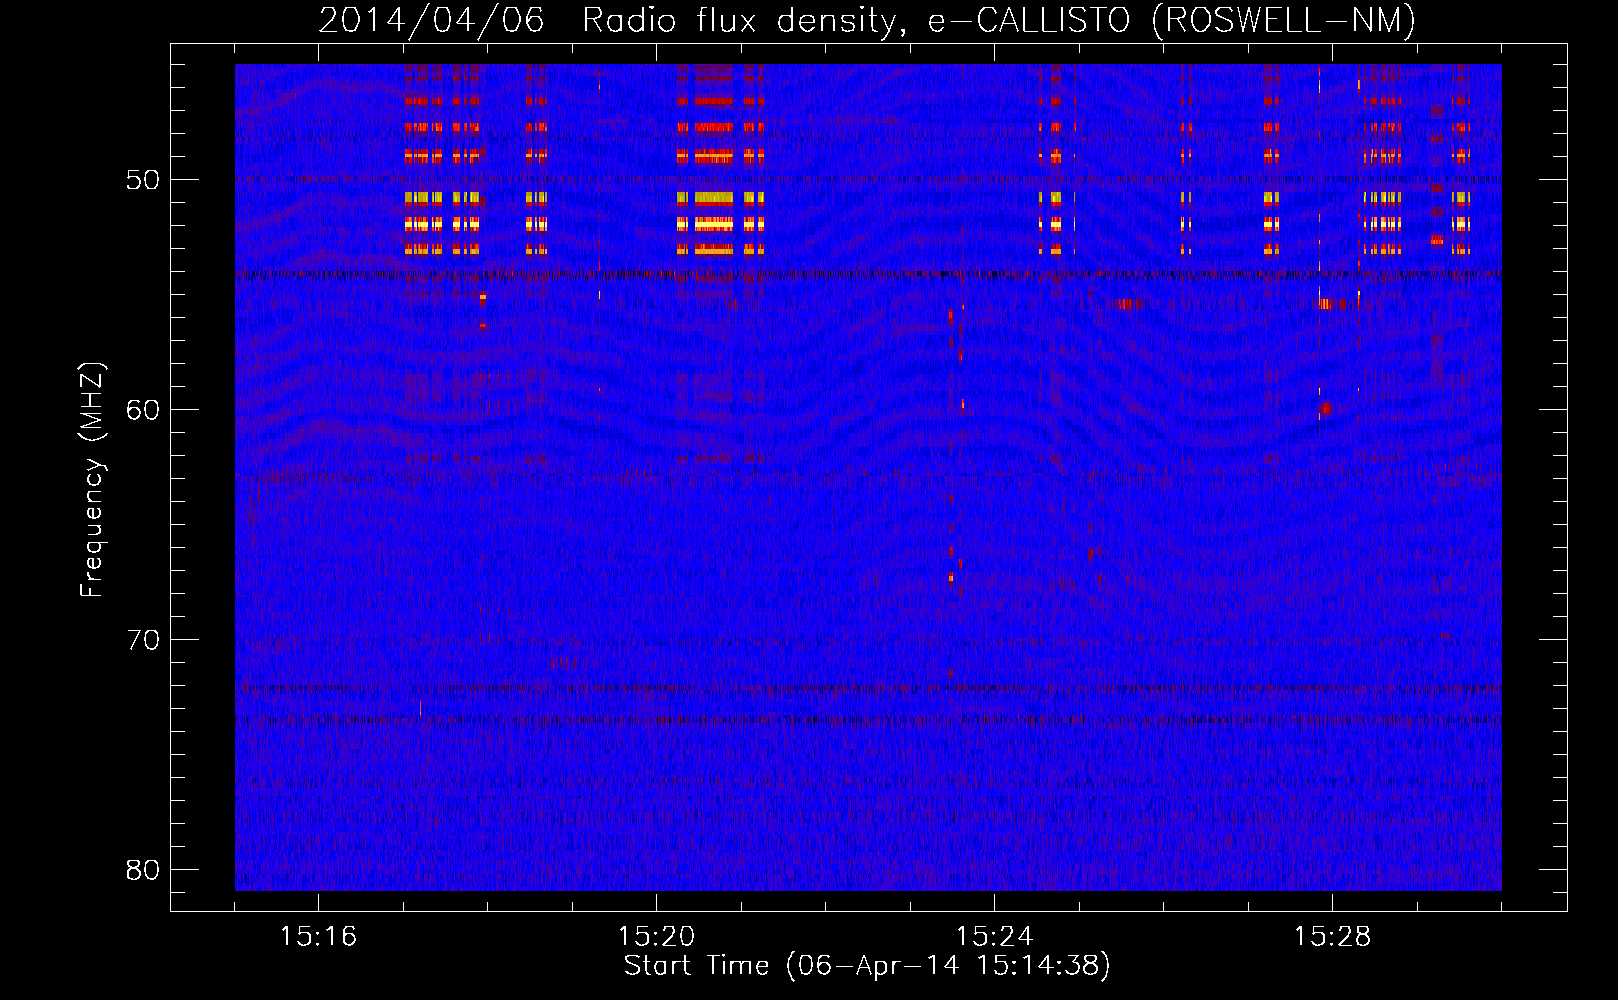Select the Frequency (MHZ) axis label
1618x1000 pixels.
(92, 480)
